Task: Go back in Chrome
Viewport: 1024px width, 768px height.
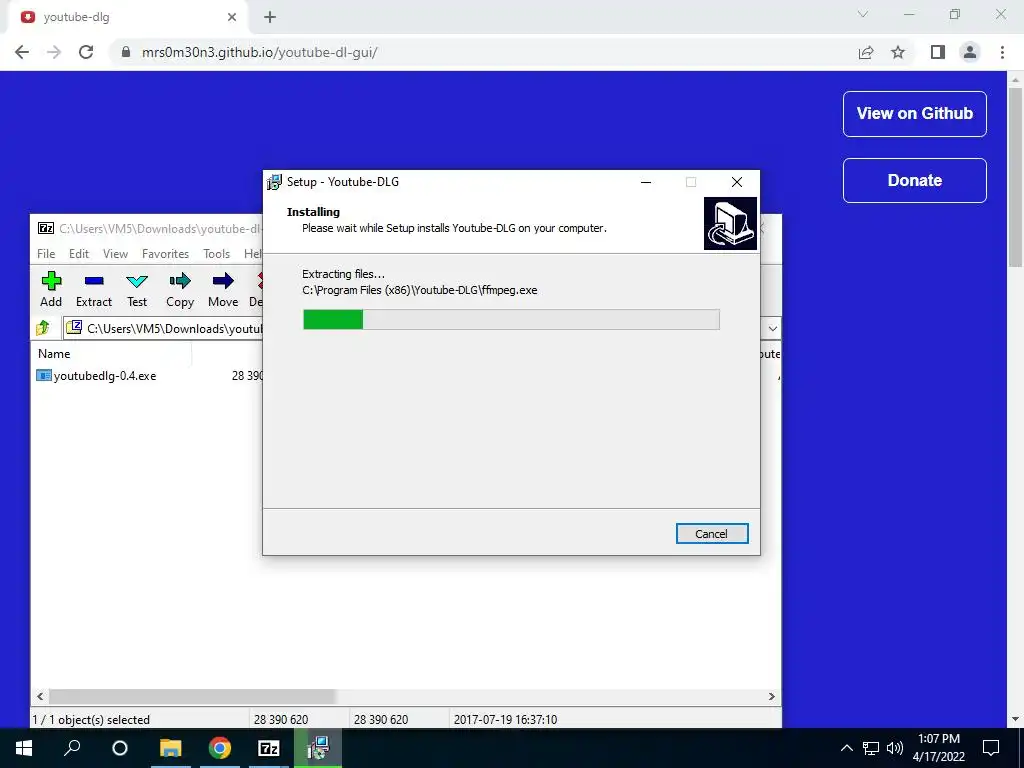Action: 22,52
